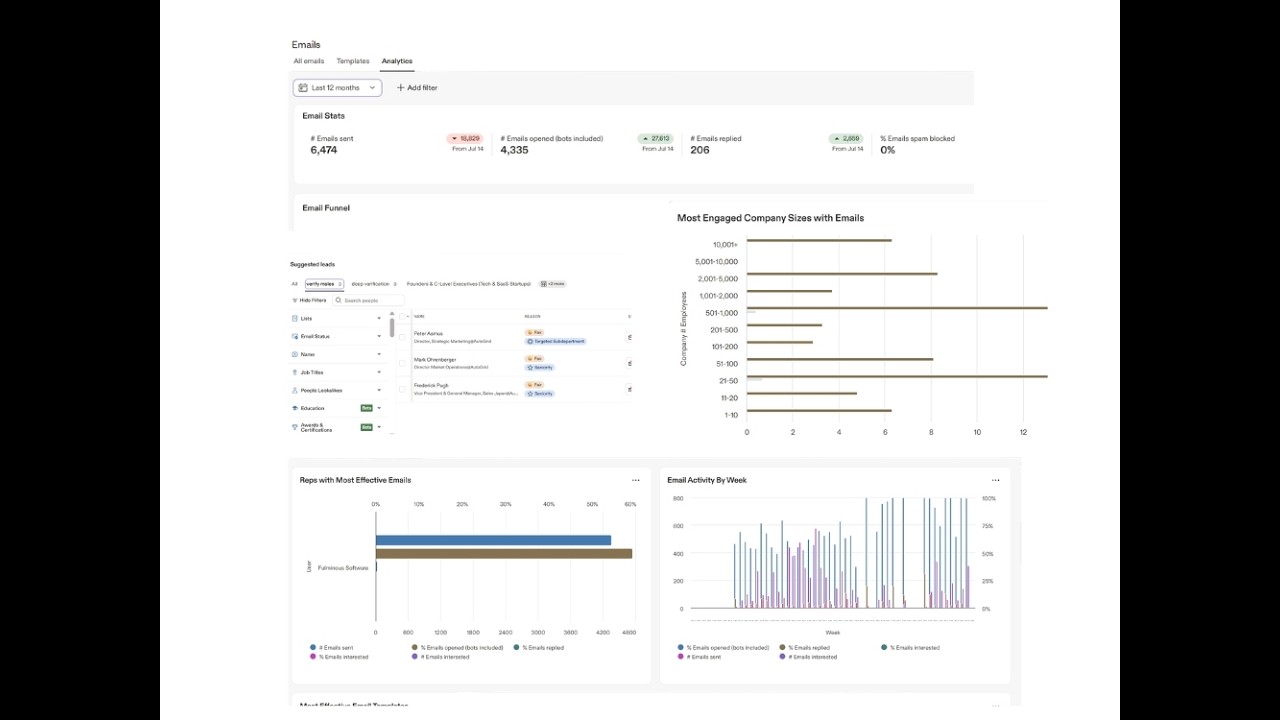Switch to the Templates tab

pyautogui.click(x=353, y=61)
